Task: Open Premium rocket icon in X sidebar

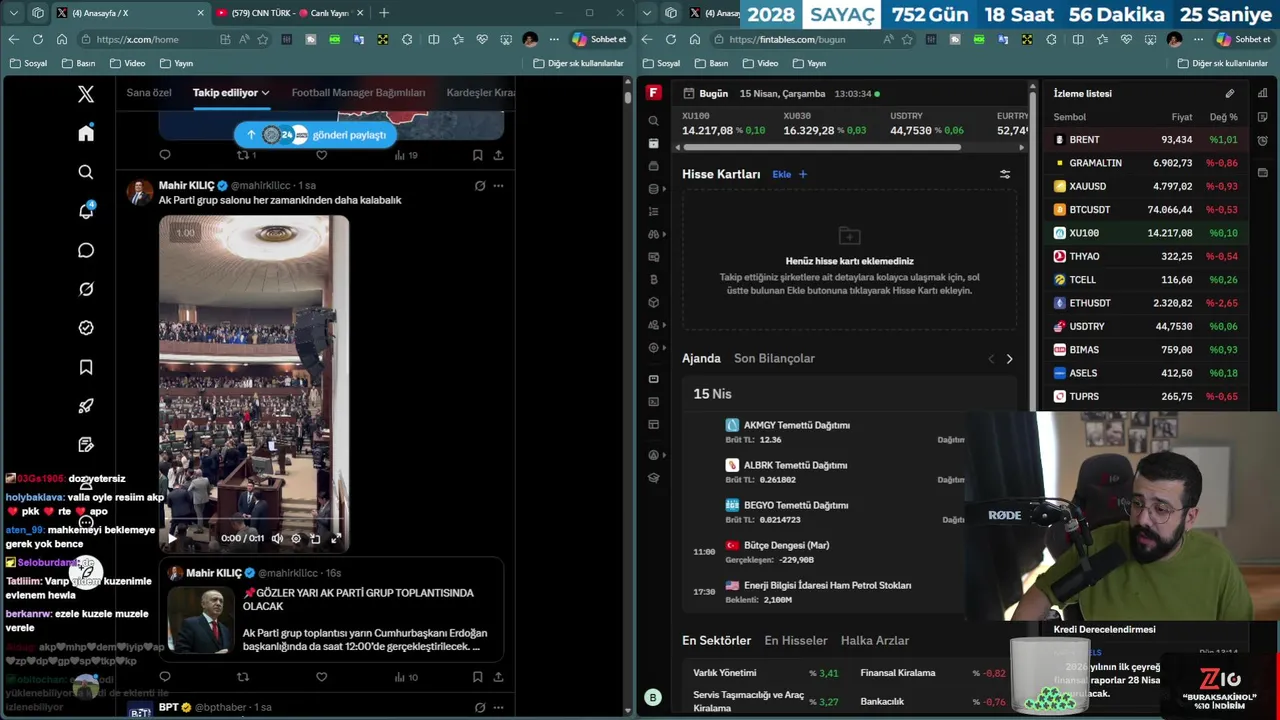Action: click(86, 406)
